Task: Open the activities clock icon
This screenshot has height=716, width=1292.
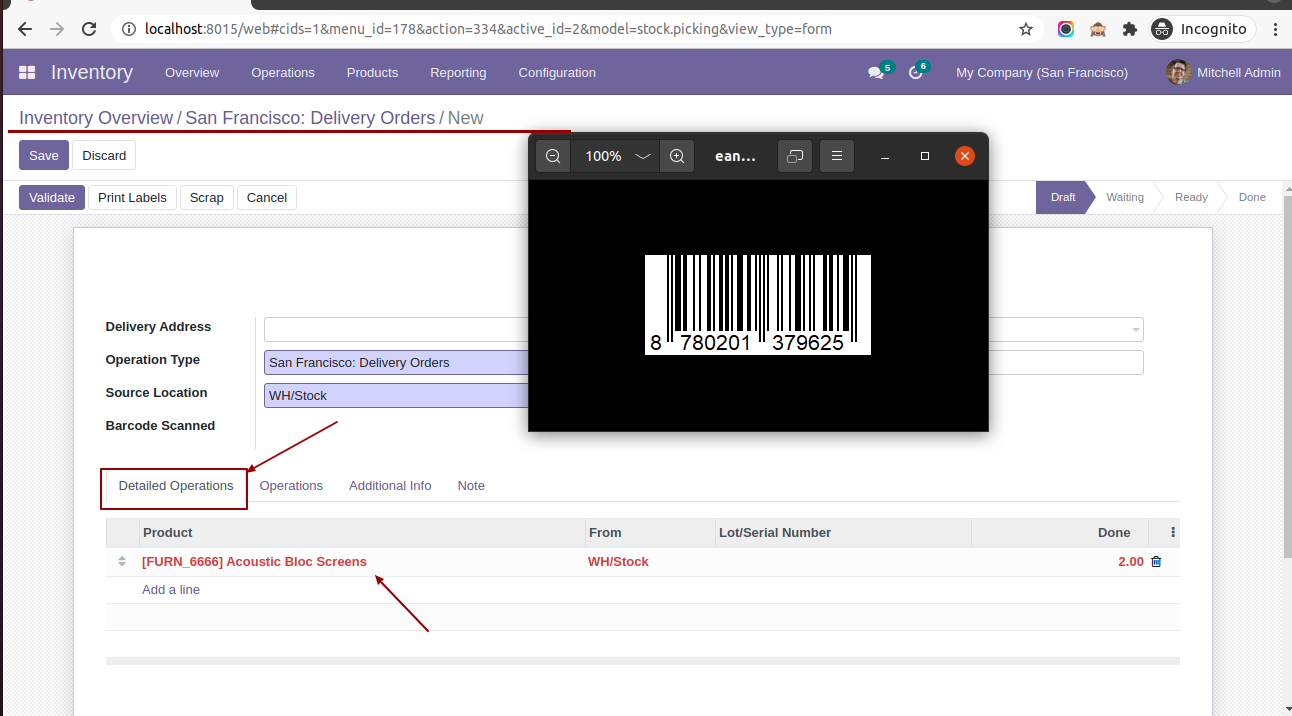Action: pyautogui.click(x=915, y=72)
